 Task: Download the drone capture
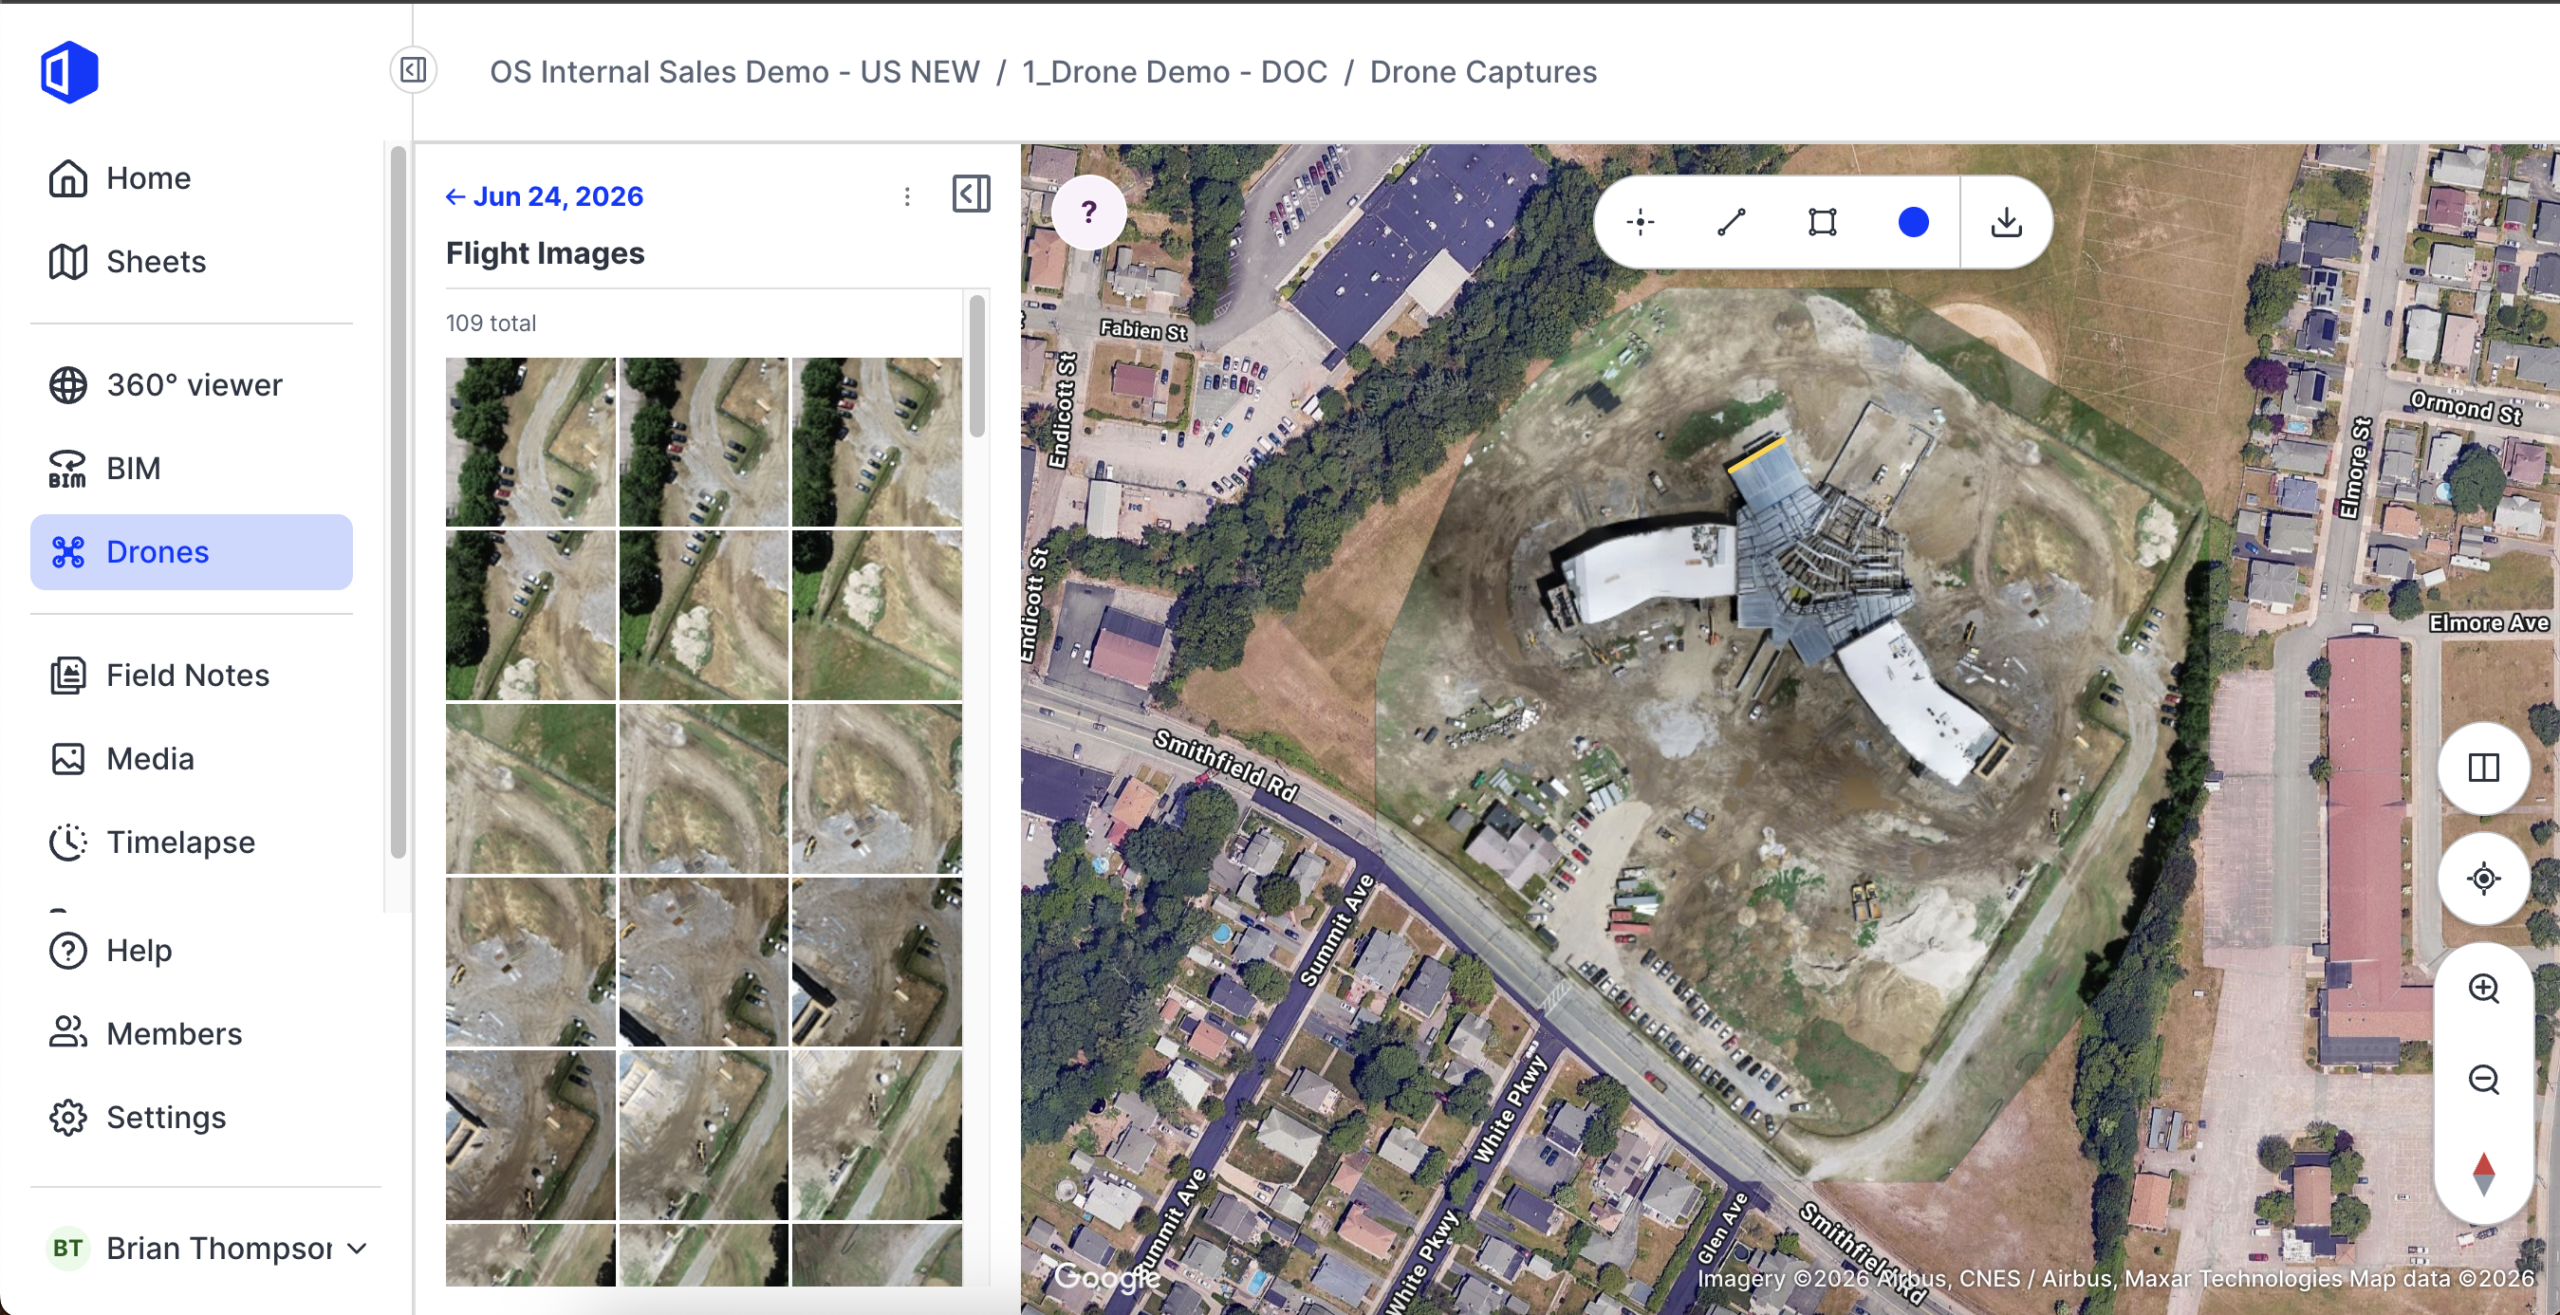pyautogui.click(x=2006, y=222)
